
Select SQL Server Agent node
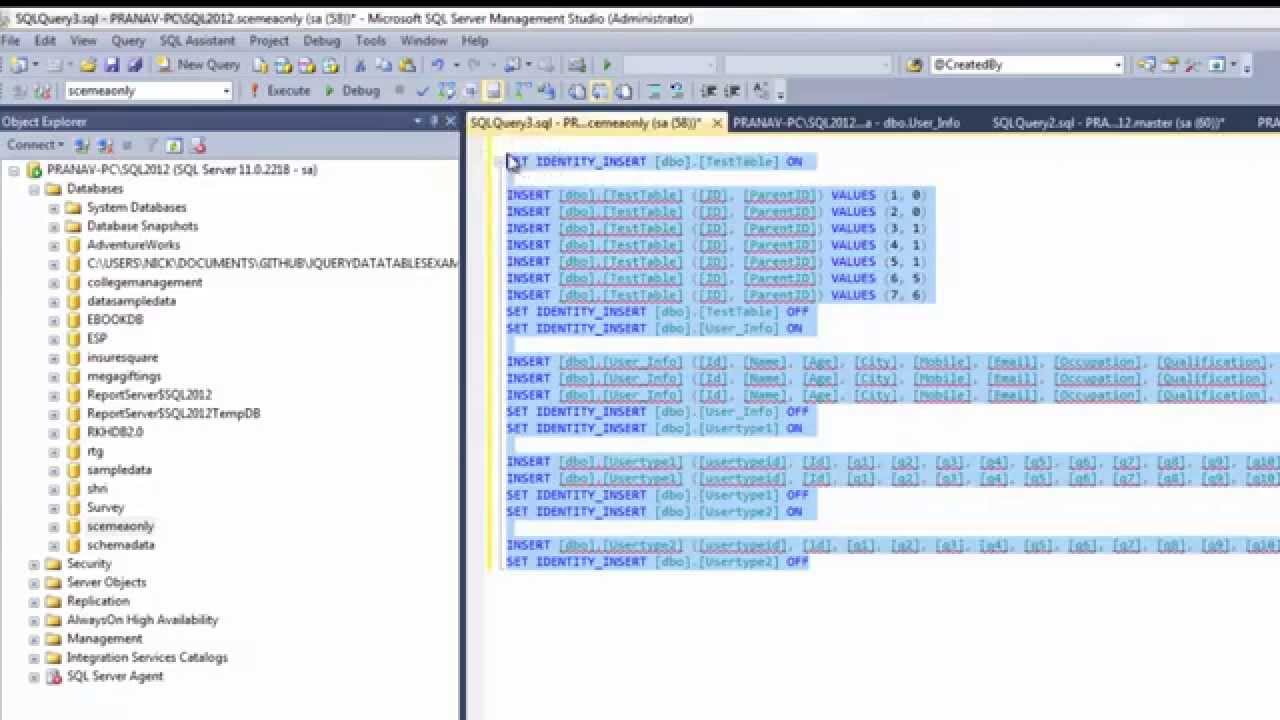[x=115, y=677]
